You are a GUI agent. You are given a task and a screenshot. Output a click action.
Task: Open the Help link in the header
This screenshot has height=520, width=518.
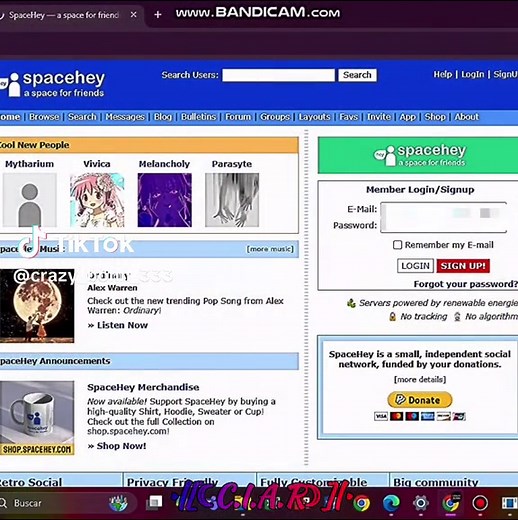click(x=443, y=74)
